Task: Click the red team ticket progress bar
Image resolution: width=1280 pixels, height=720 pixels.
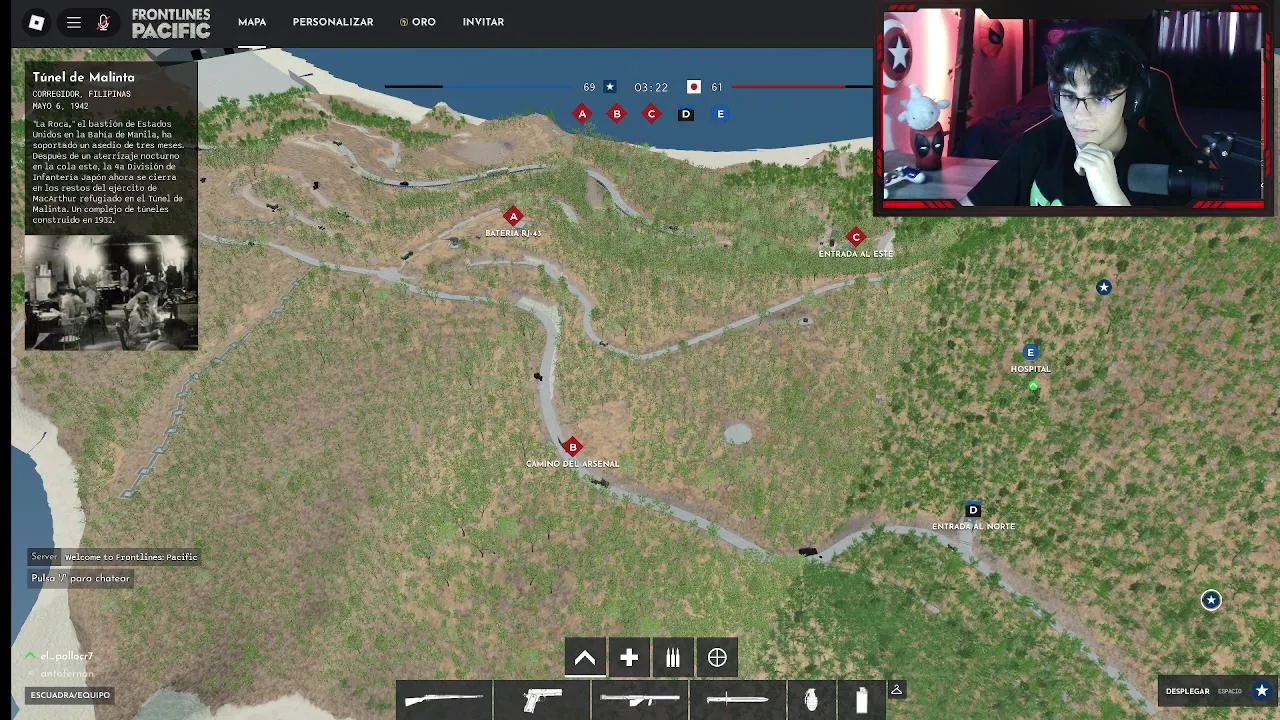Action: point(802,87)
